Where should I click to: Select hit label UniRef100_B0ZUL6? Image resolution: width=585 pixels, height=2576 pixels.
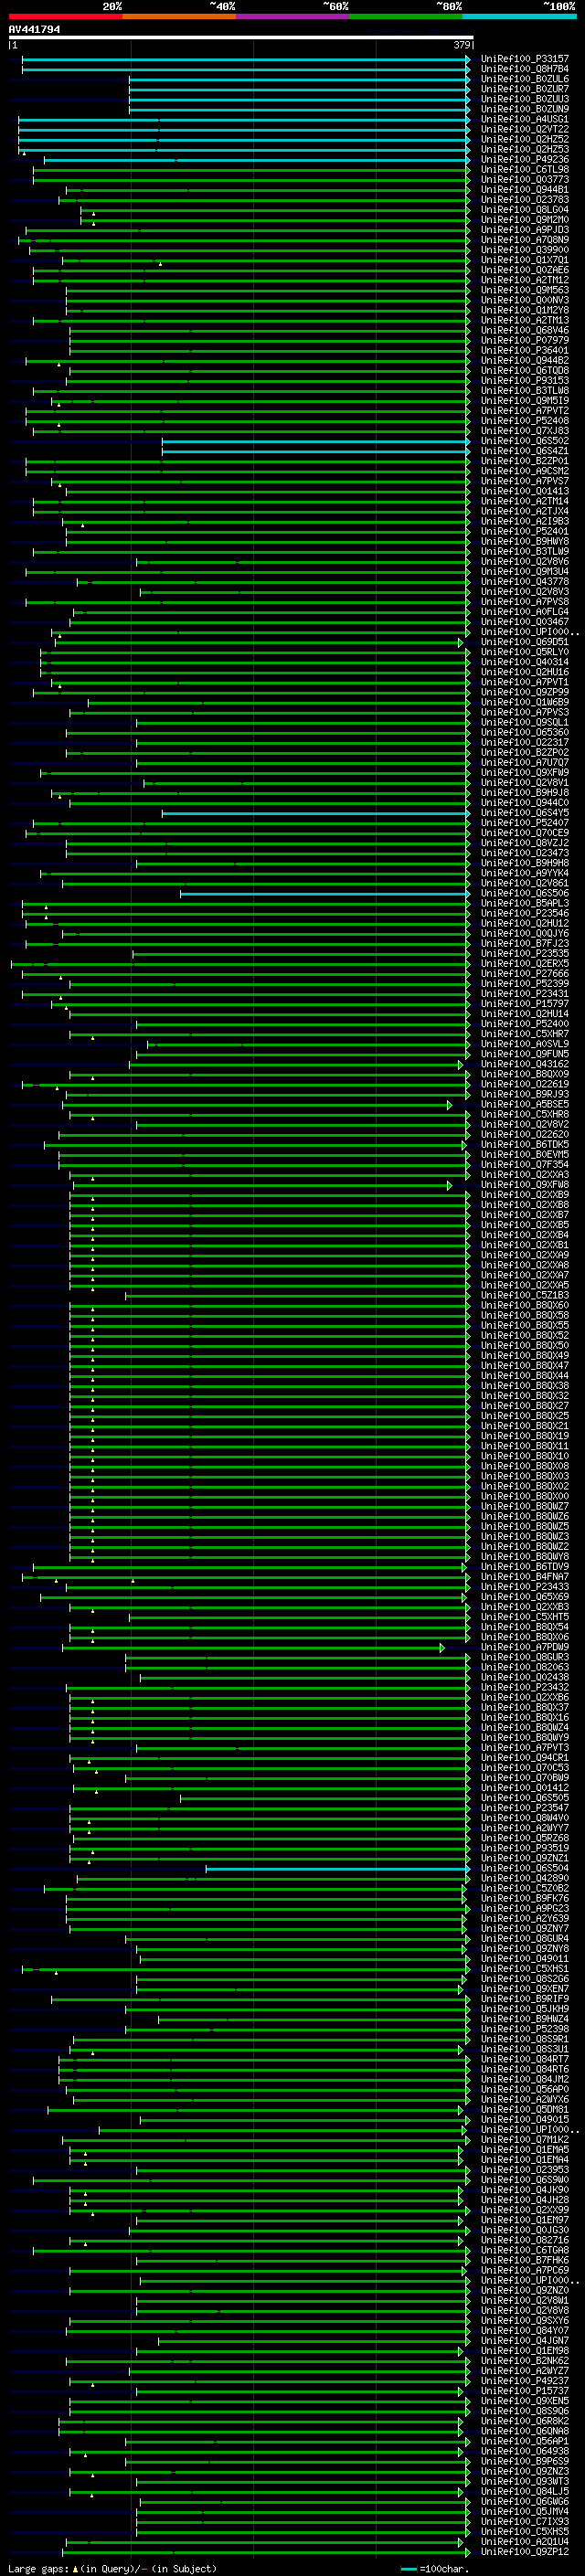[525, 79]
